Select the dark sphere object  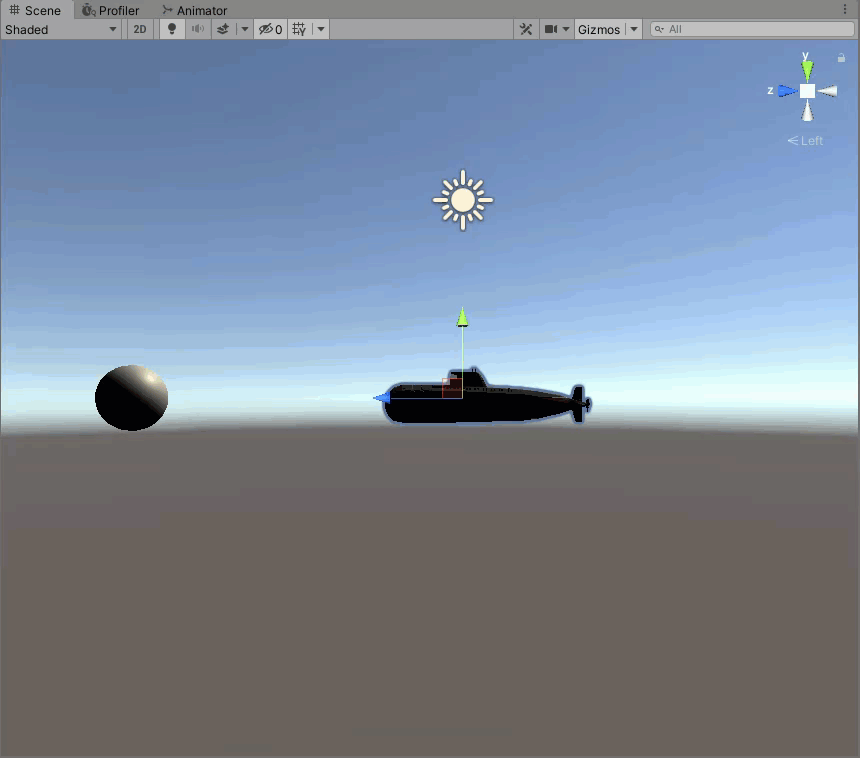click(x=132, y=398)
